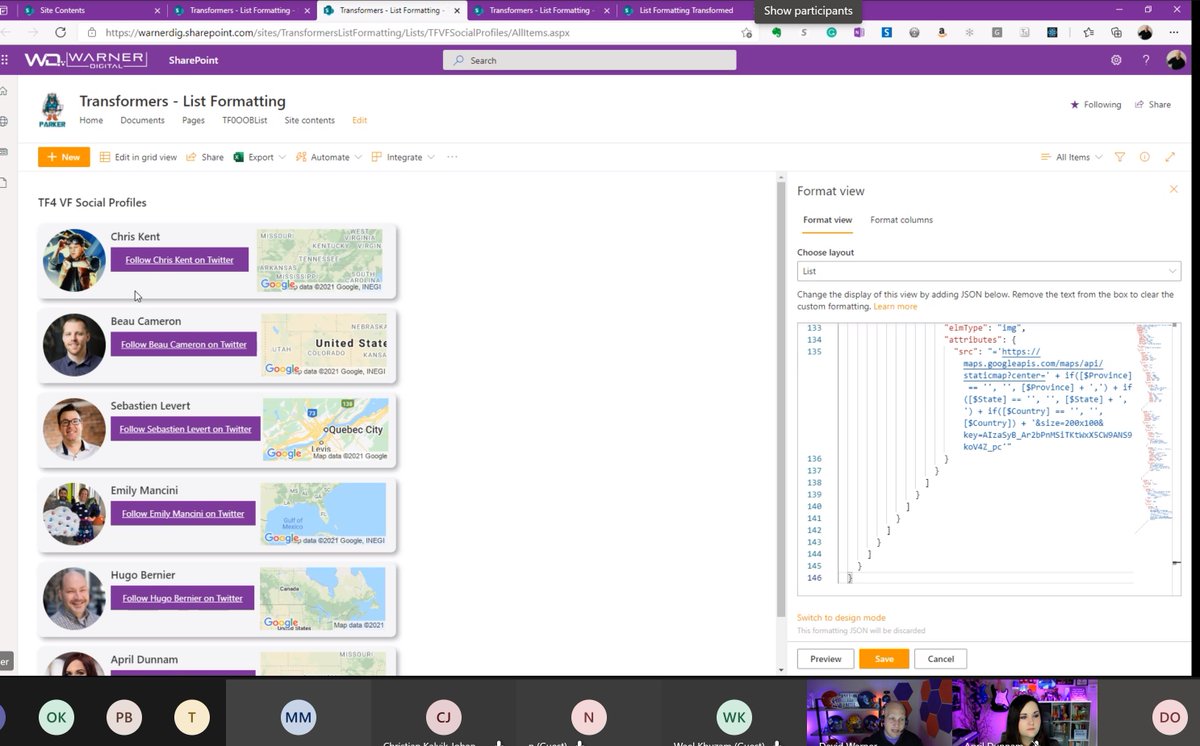Viewport: 1200px width, 746px height.
Task: Click Edit in grid view
Action: (x=138, y=157)
